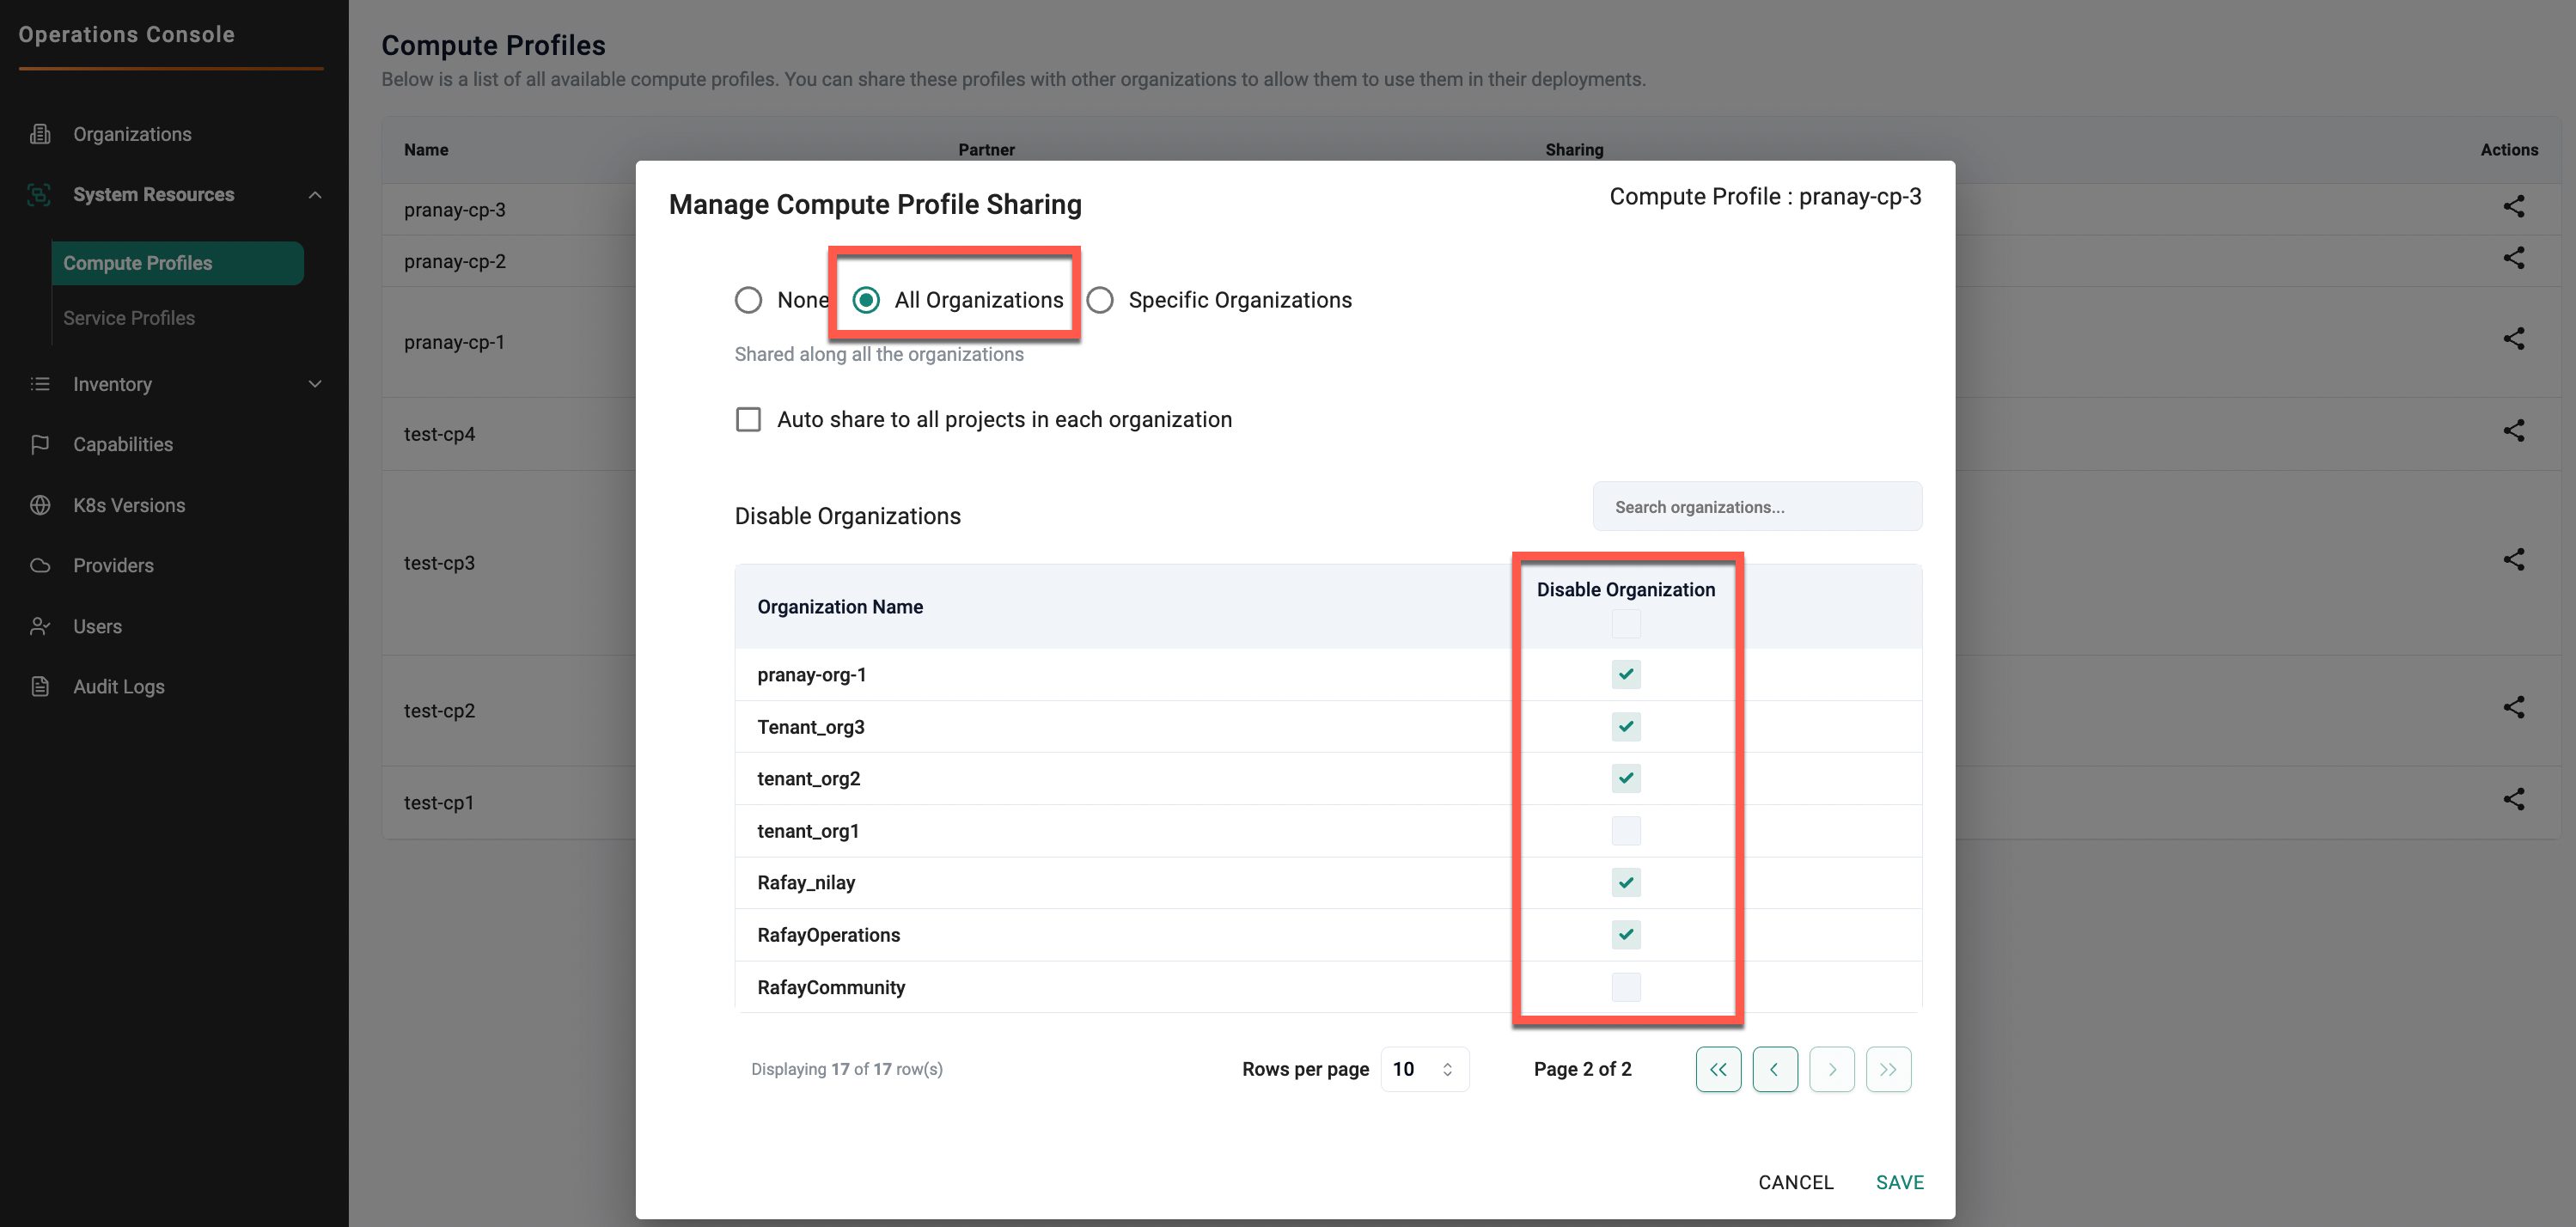This screenshot has width=2576, height=1227.
Task: Select Specific Organizations radio option
Action: [1100, 300]
